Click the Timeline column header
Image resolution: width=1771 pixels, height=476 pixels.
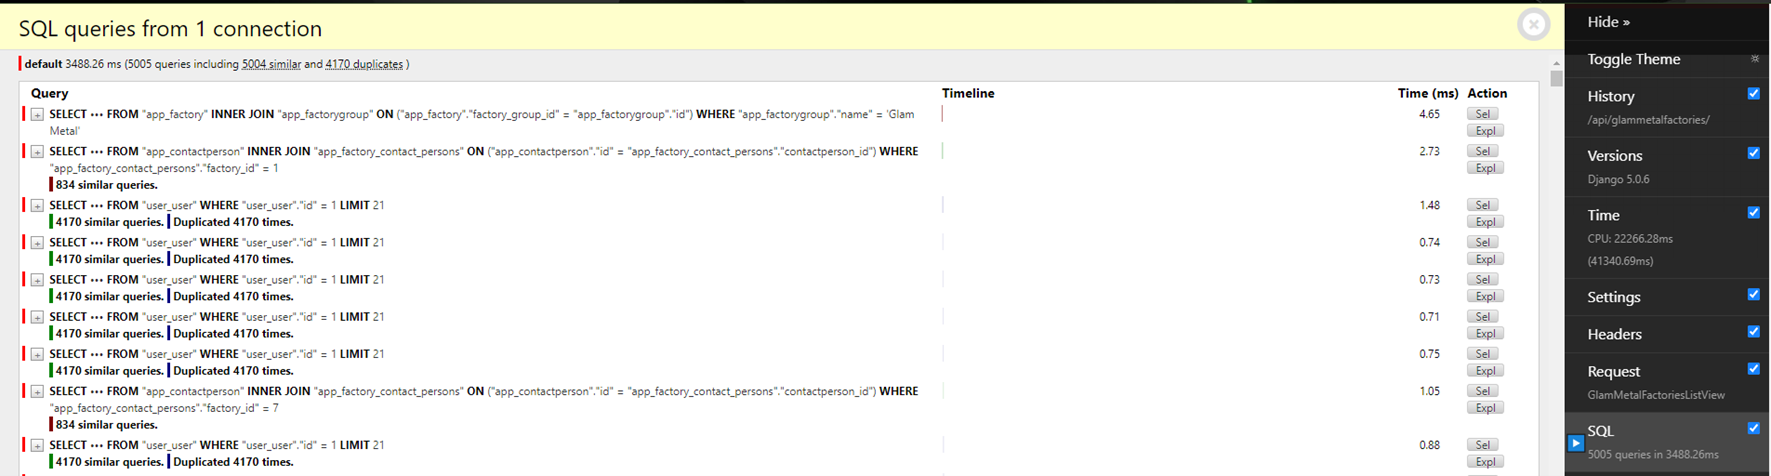point(968,93)
